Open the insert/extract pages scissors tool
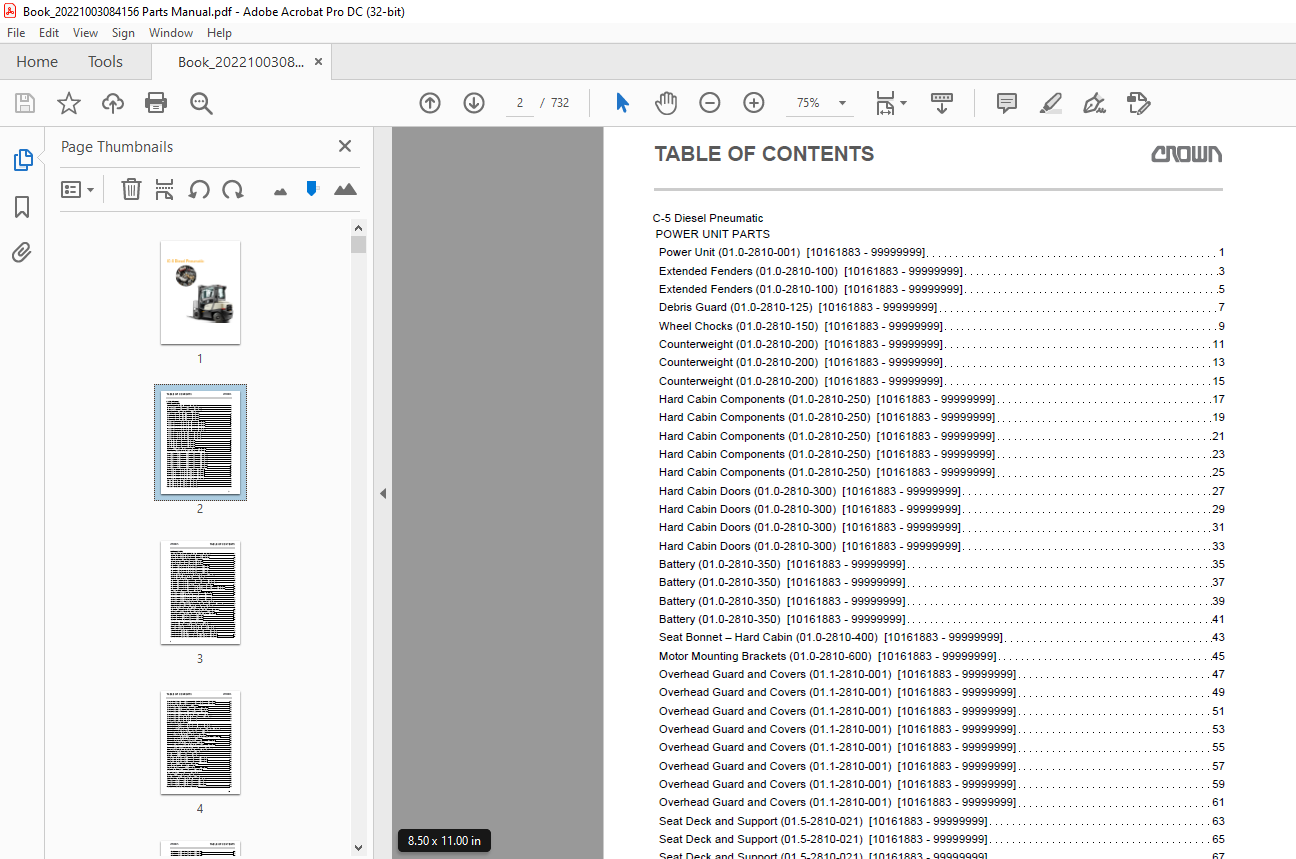 (x=165, y=189)
